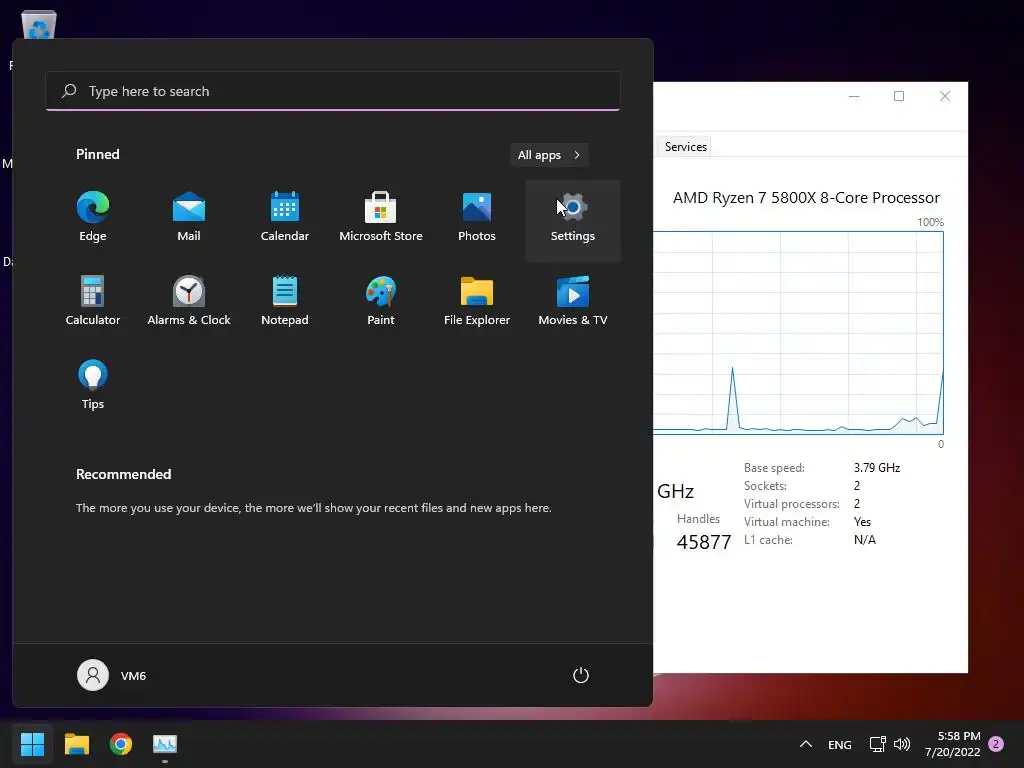Open the Recycle Bin desktop icon
1024x768 pixels.
click(x=39, y=25)
